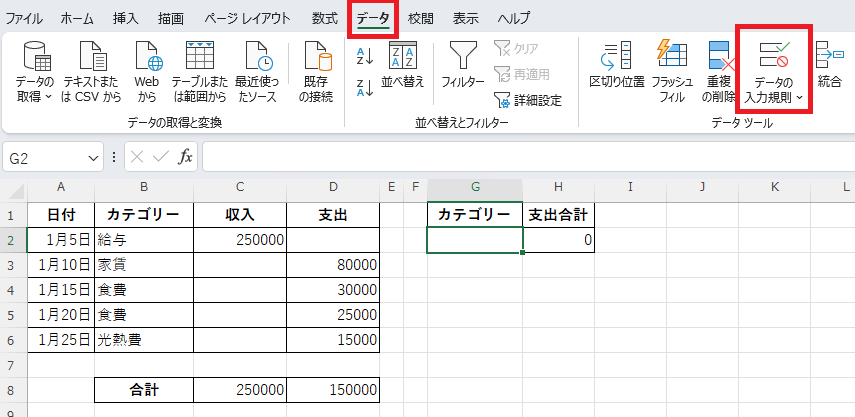
Task: Click the Webから data import icon
Action: [x=147, y=60]
